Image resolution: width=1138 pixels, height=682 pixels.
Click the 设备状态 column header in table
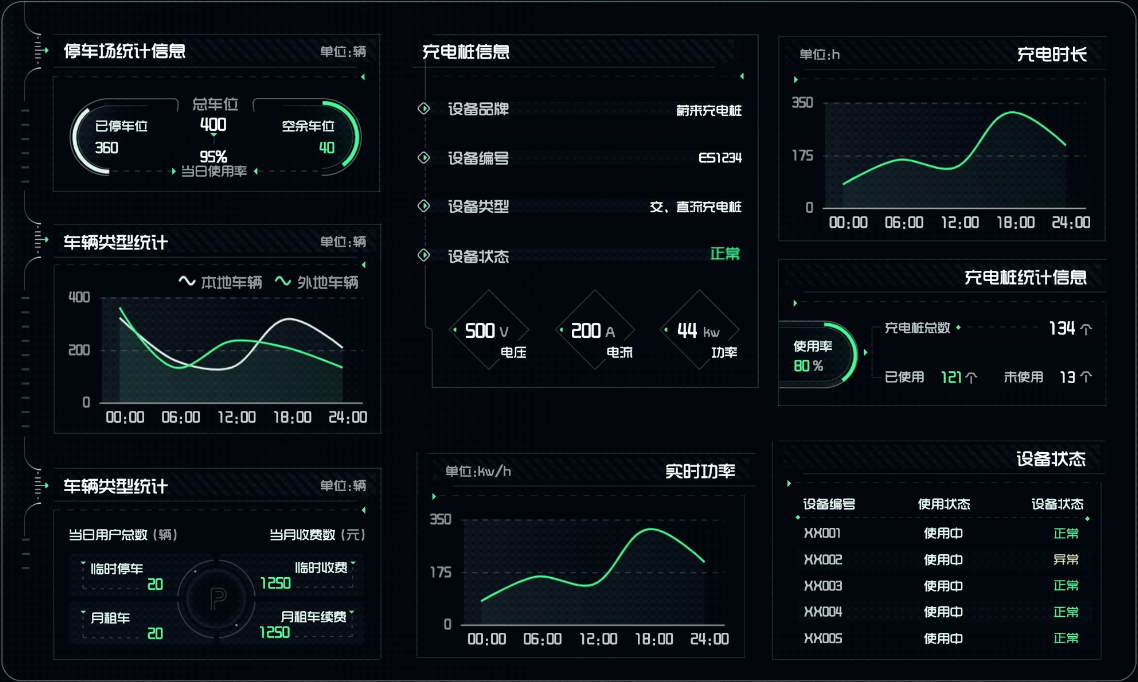point(1057,504)
